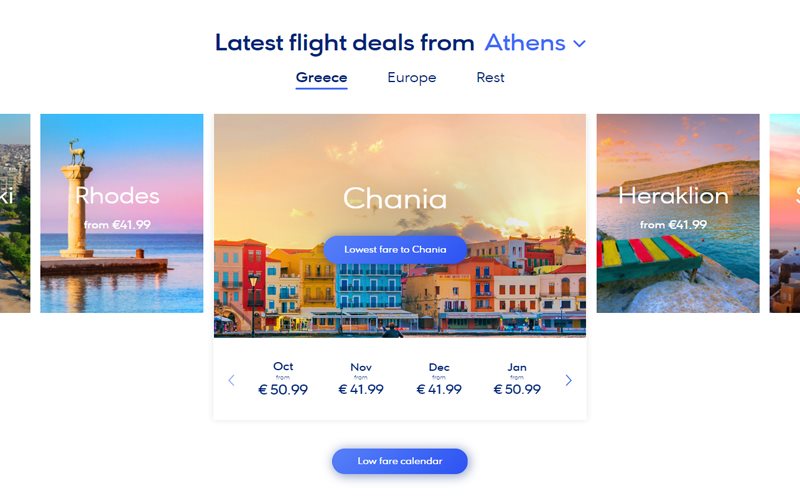Screen dimensions: 800x500
Task: Click the Chania destination title
Action: tap(395, 198)
